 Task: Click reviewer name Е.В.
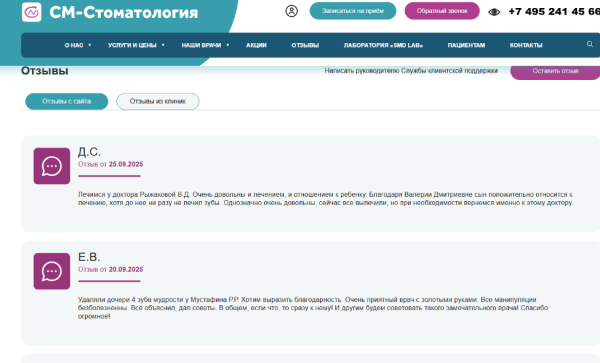click(x=89, y=257)
